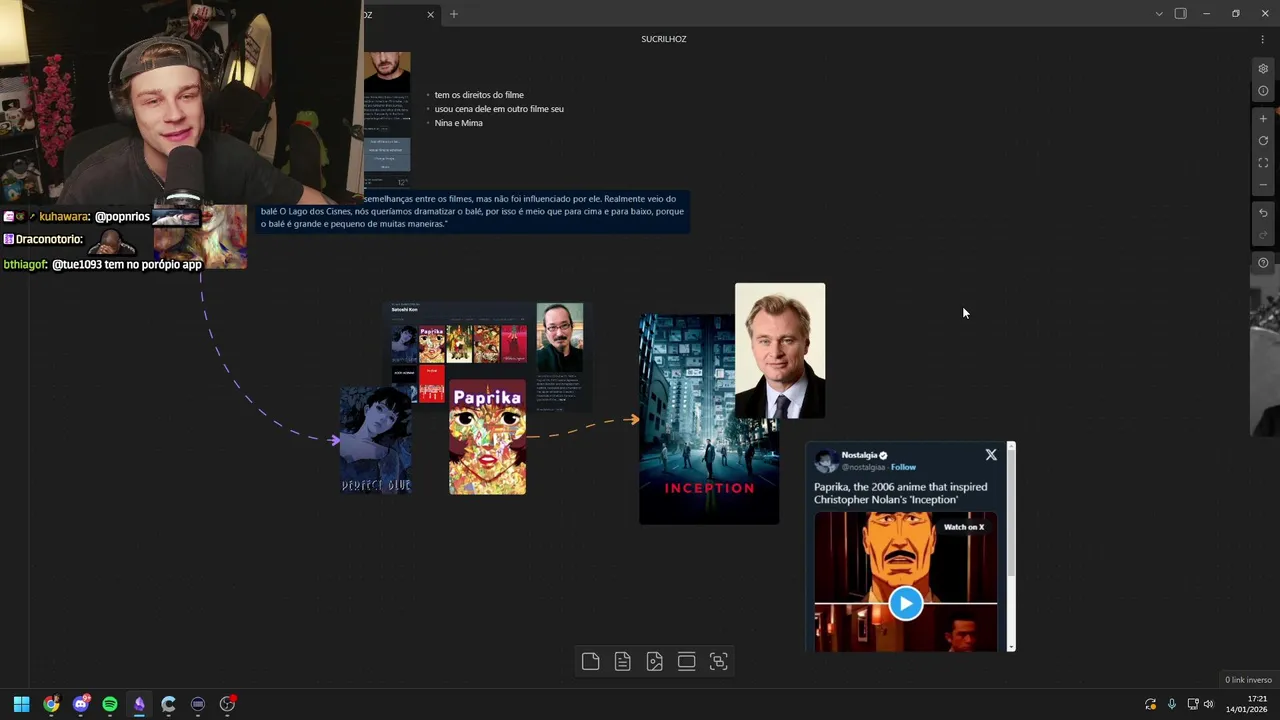Open Obsidian from taskbar
The height and width of the screenshot is (720, 1280).
click(x=139, y=704)
